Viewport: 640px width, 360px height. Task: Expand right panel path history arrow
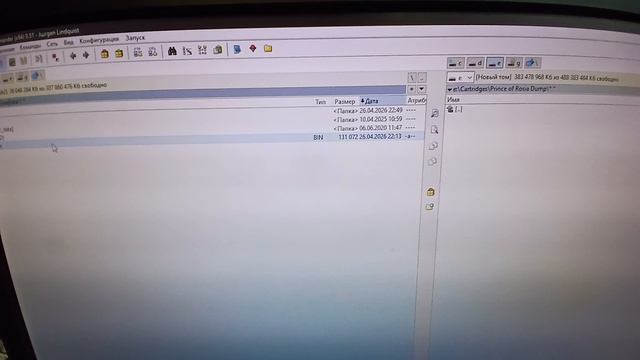(450, 89)
